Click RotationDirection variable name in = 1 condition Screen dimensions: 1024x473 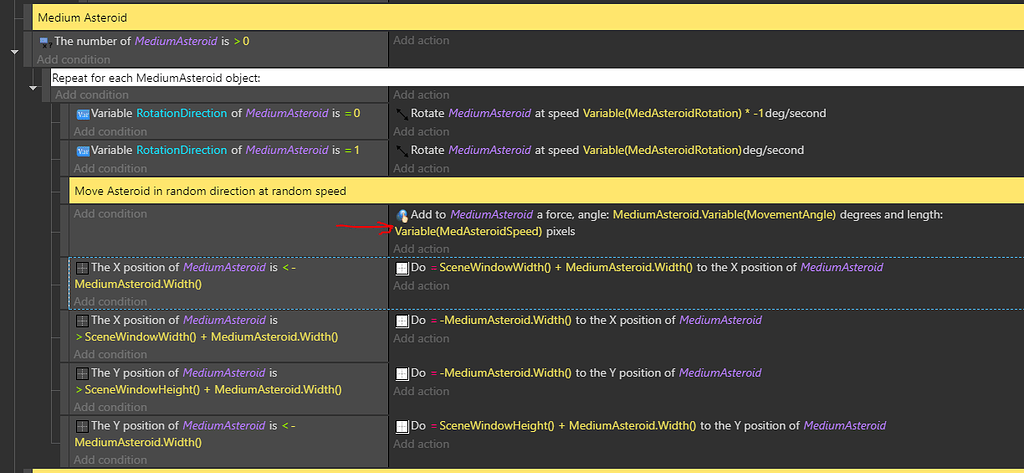pos(182,150)
